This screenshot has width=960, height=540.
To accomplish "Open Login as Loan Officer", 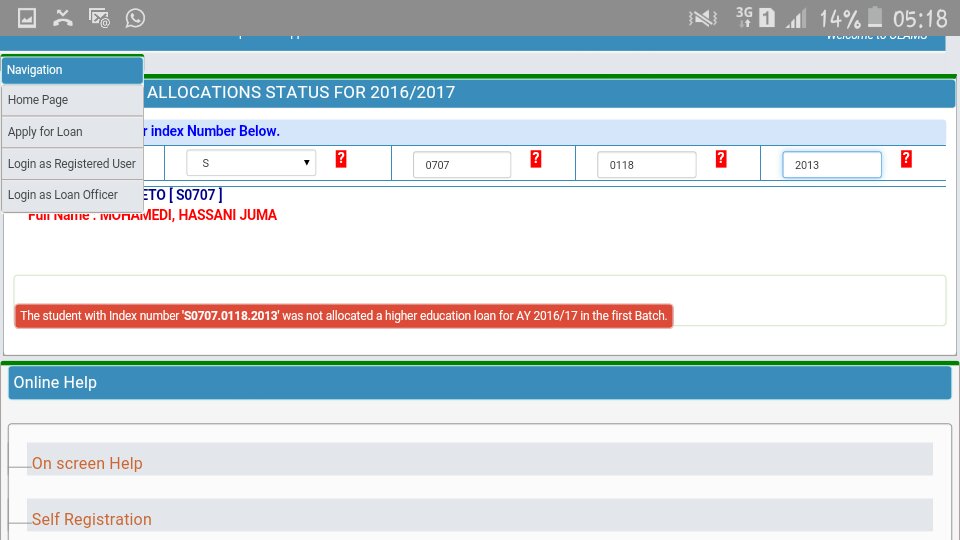I will (72, 195).
